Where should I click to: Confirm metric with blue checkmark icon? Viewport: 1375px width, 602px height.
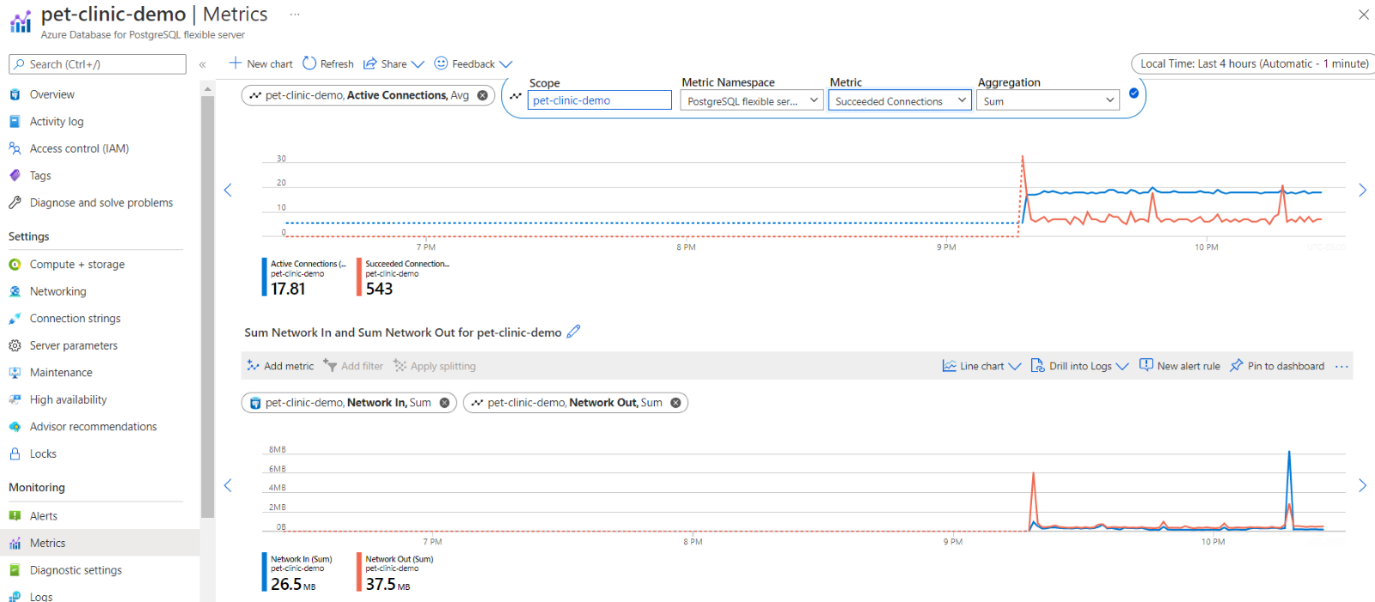tap(1134, 94)
